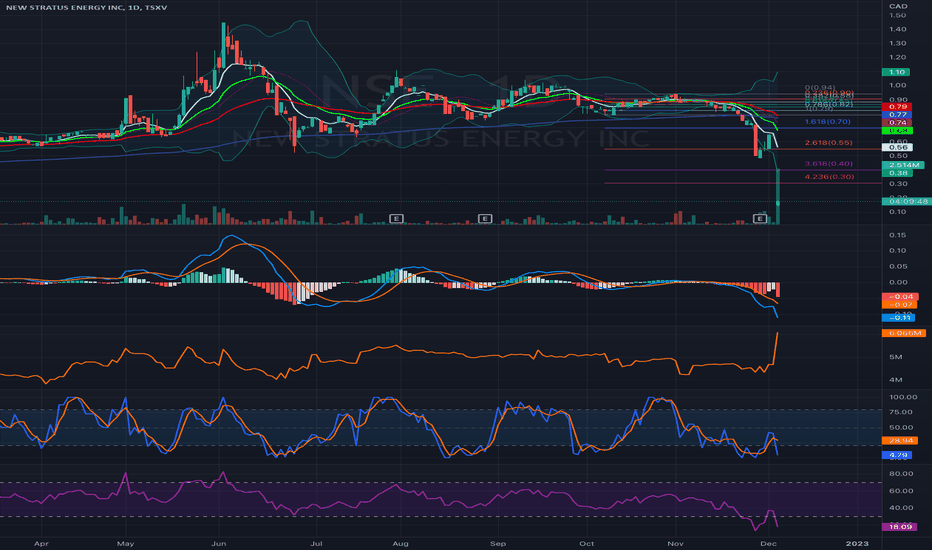The image size is (932, 550).
Task: Click the Sep label on the time axis
Action: tap(498, 543)
